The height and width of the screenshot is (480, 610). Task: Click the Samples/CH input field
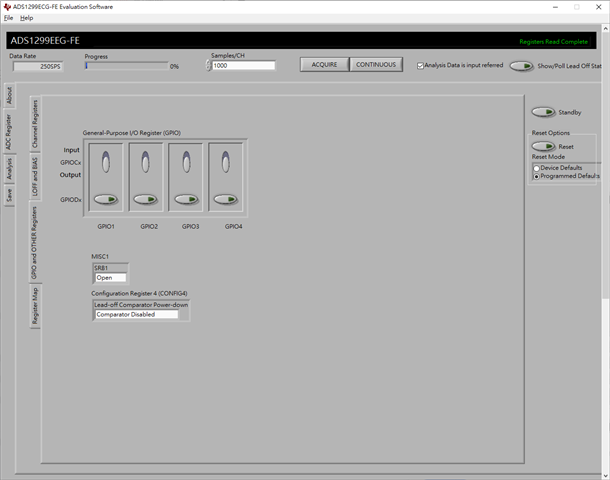pyautogui.click(x=244, y=65)
